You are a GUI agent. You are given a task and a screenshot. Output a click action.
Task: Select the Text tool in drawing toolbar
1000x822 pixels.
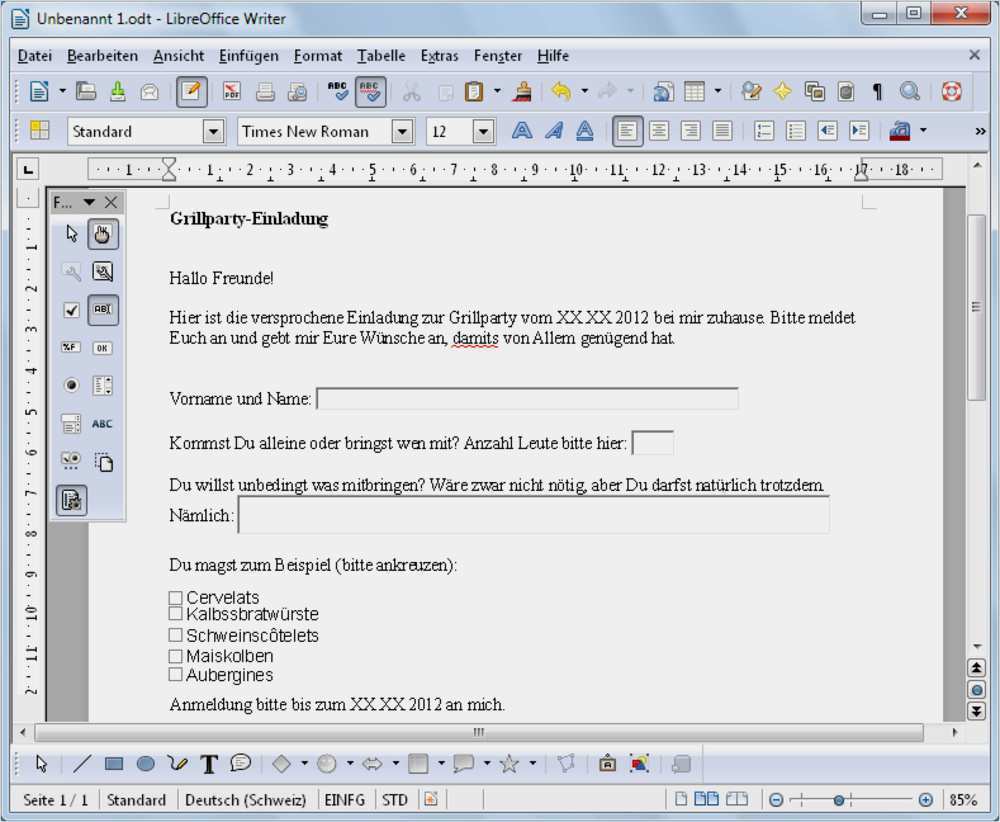tap(209, 763)
